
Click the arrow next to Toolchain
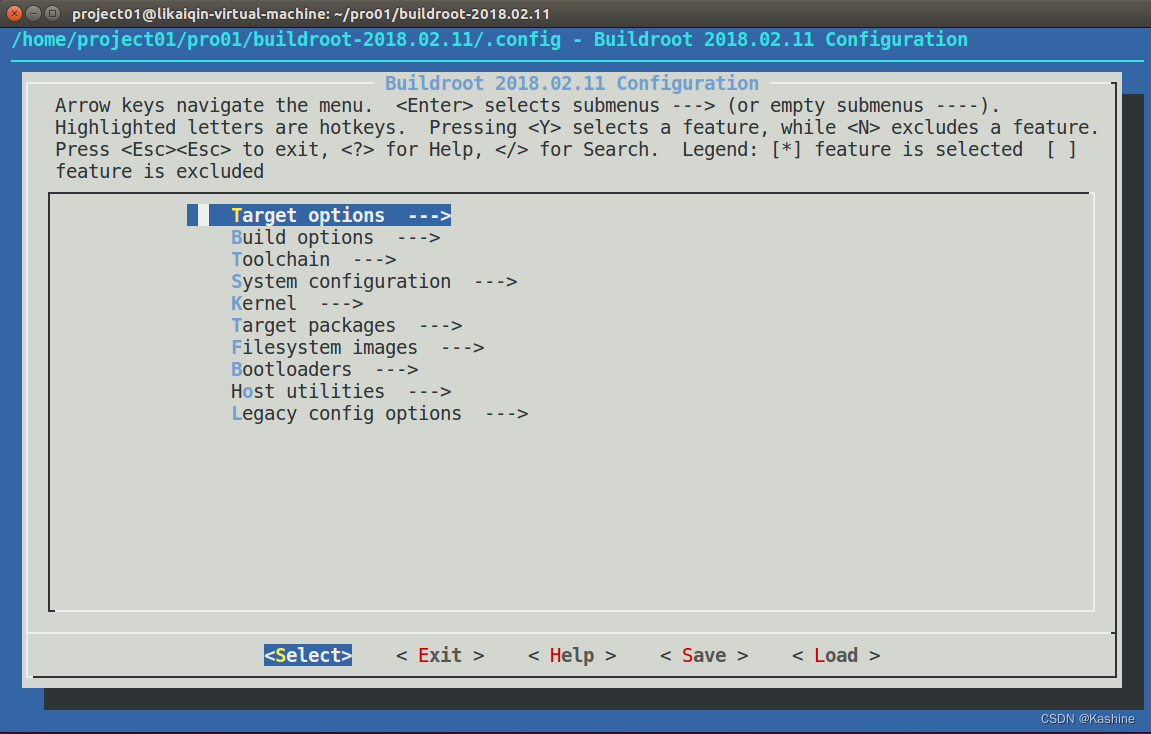(x=374, y=259)
